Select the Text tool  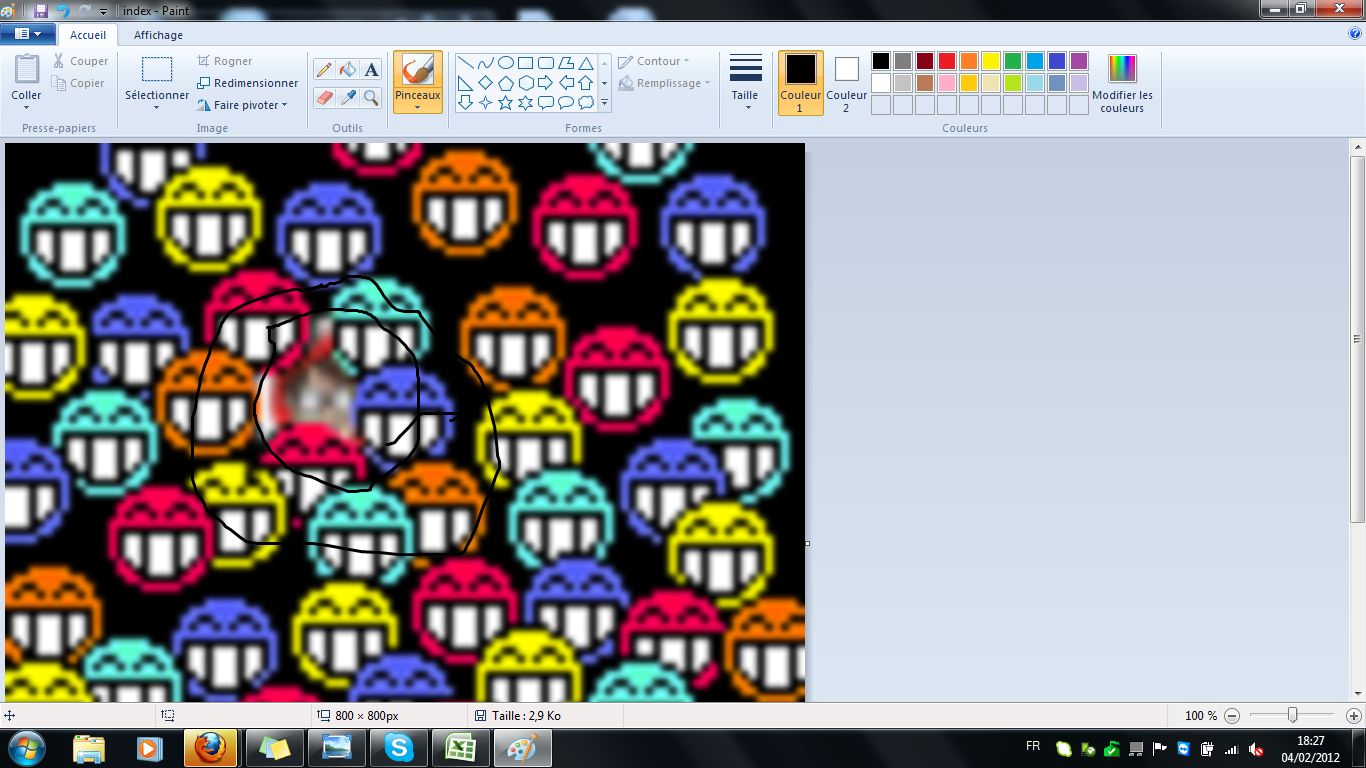tap(371, 70)
